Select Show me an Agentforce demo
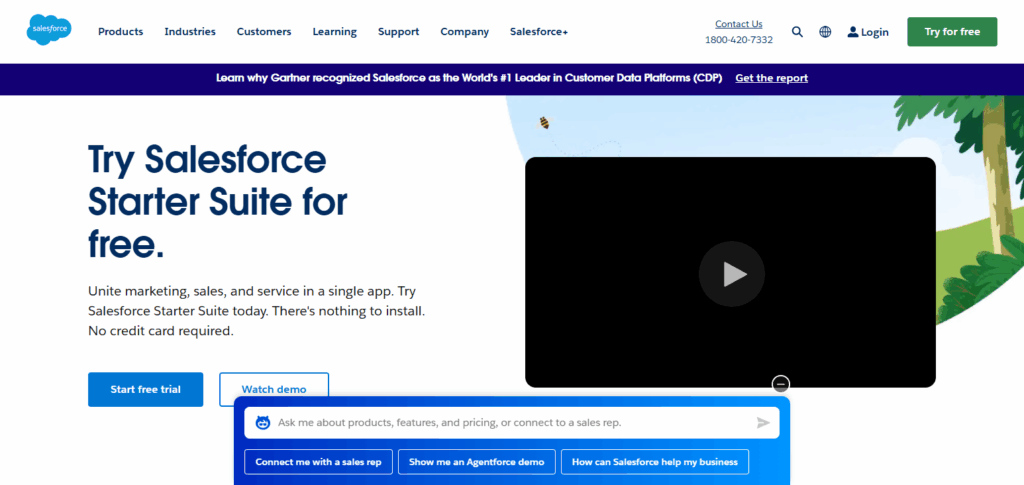Screen dimensions: 1024x485 point(477,462)
